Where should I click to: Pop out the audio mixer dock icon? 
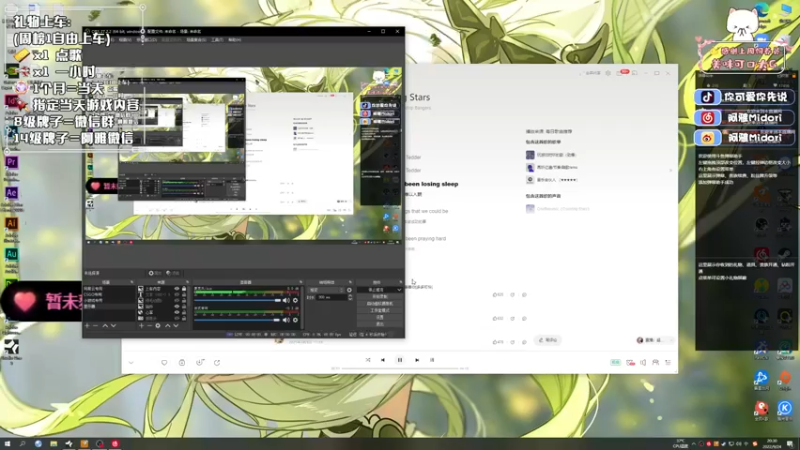tap(301, 282)
